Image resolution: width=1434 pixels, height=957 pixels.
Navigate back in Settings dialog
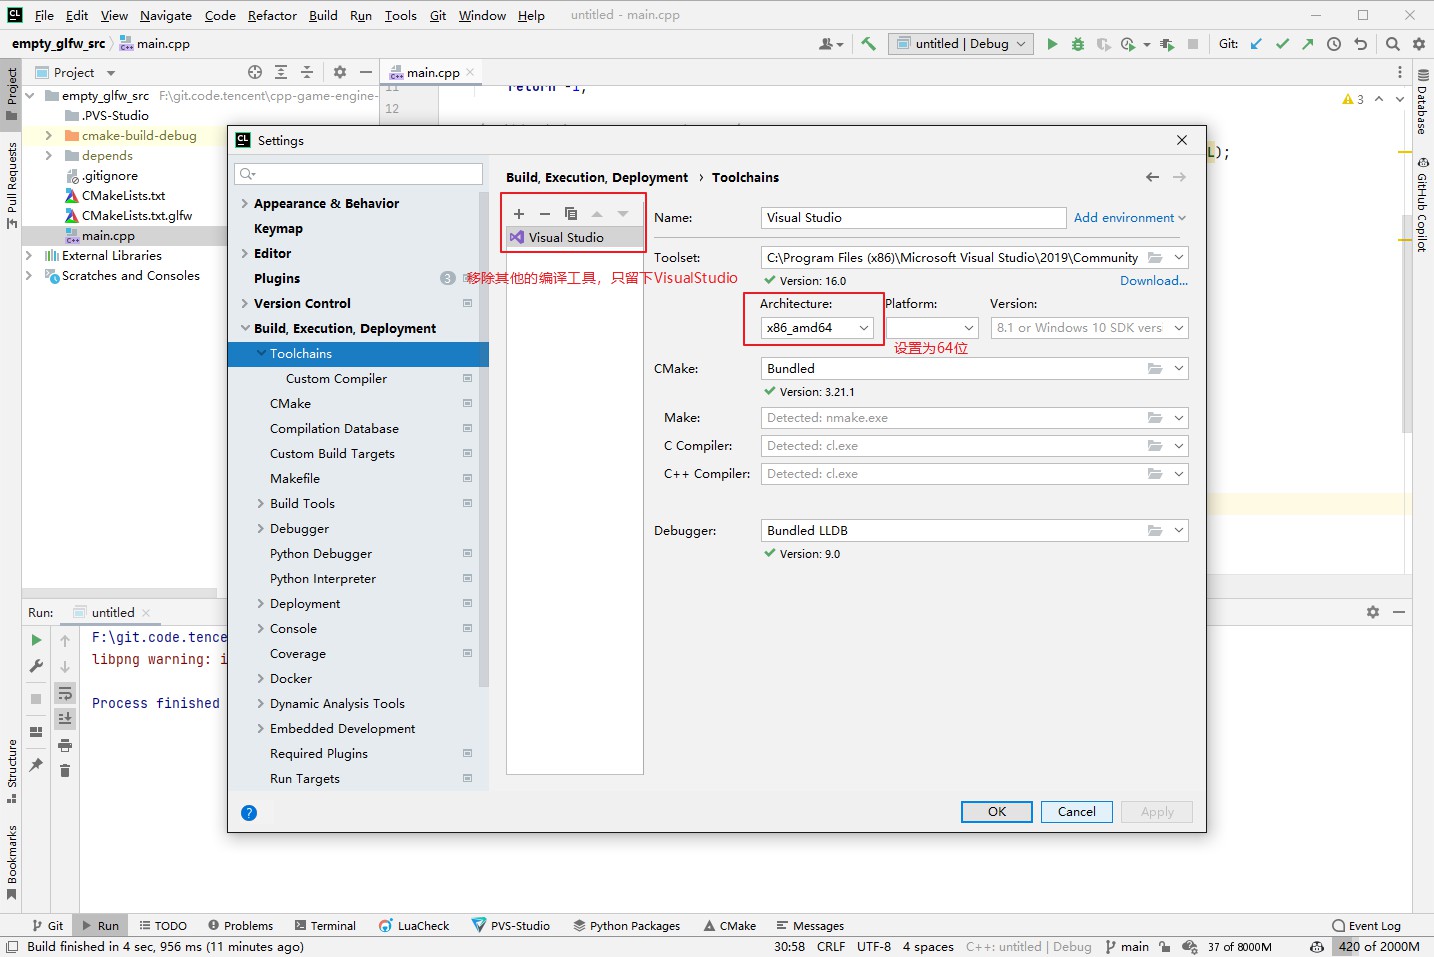coord(1153,177)
